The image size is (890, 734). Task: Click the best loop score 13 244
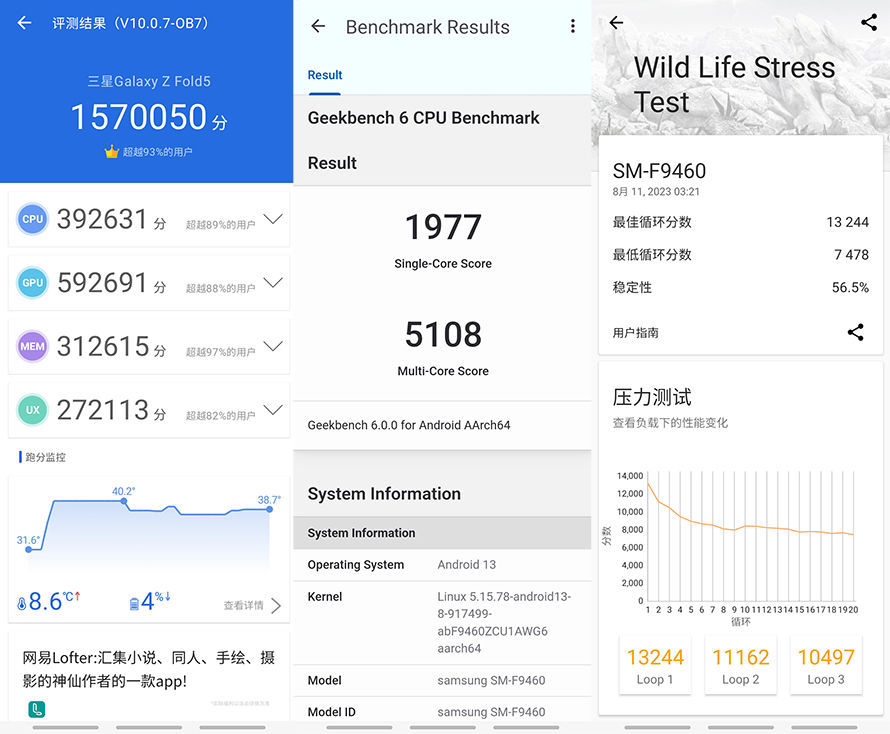click(847, 222)
